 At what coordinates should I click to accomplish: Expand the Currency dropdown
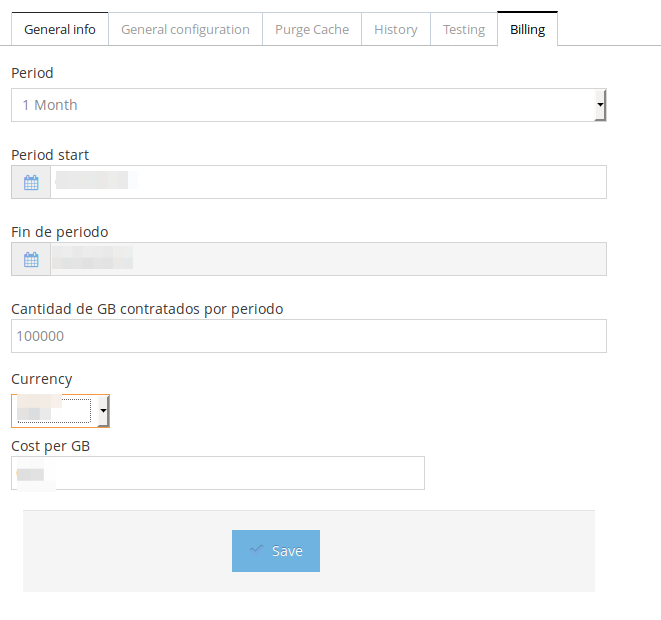[60, 410]
